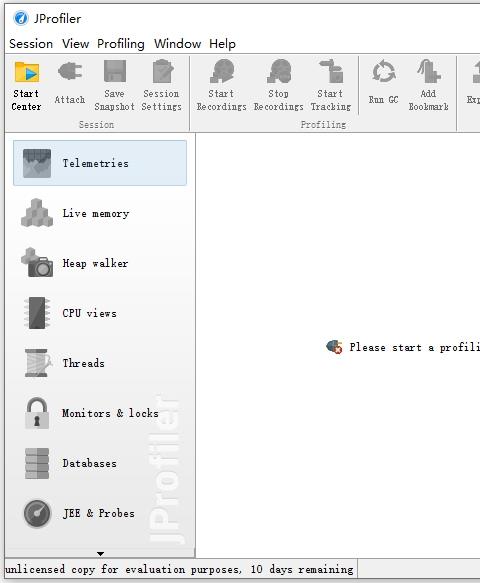Click the Add Bookmark icon
The height and width of the screenshot is (583, 480).
[428, 71]
